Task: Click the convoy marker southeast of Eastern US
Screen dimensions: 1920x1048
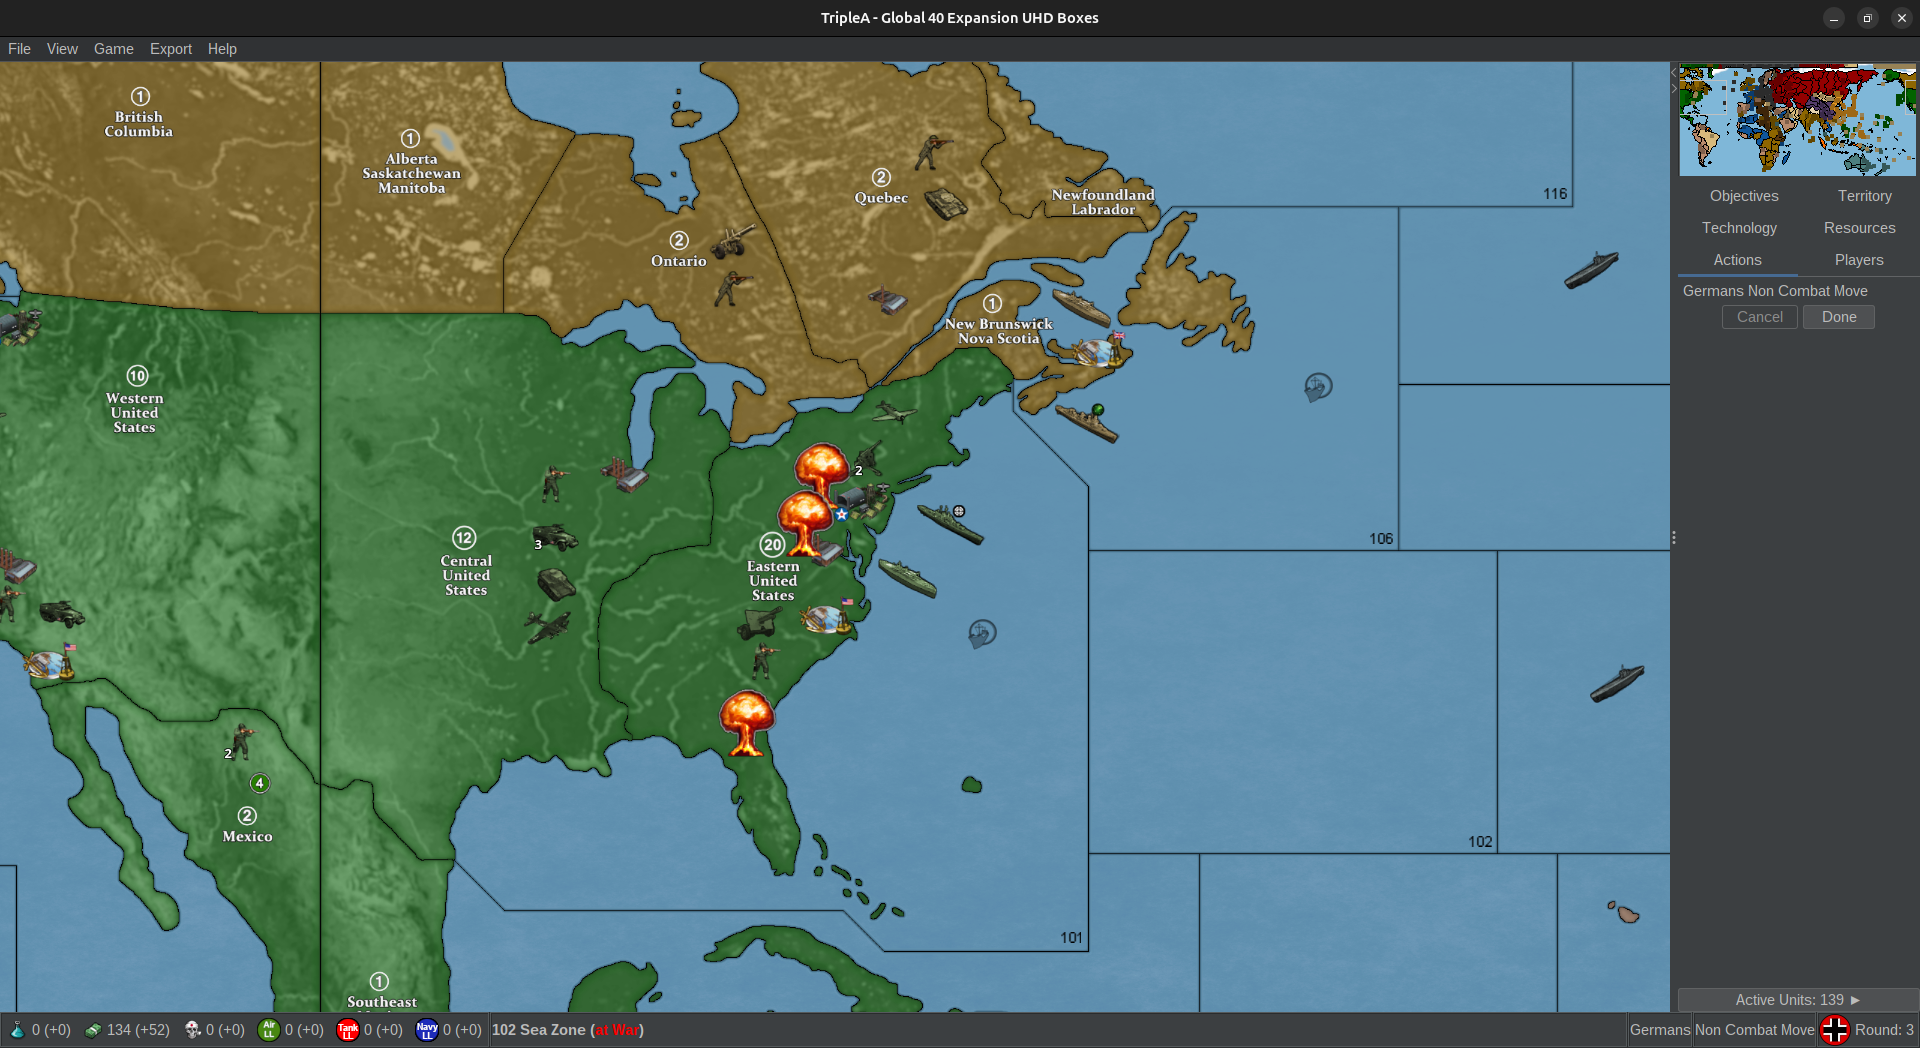Action: [x=982, y=633]
